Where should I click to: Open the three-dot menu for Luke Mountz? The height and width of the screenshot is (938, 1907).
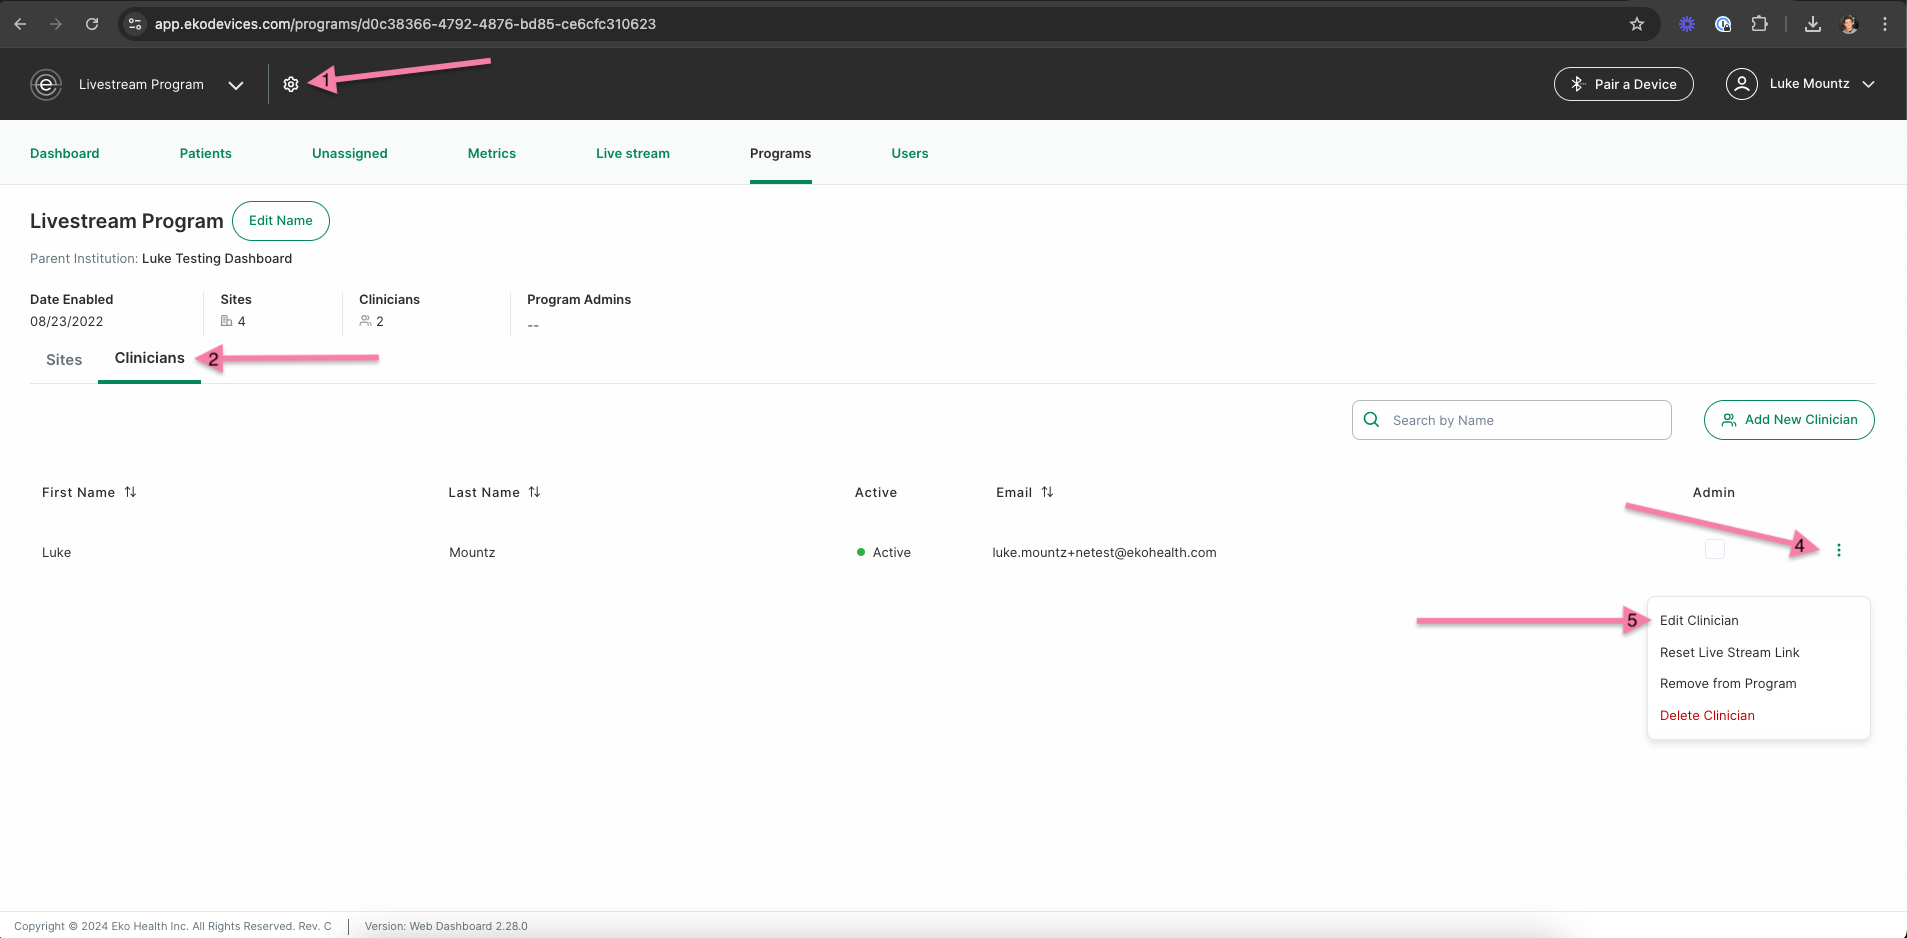(x=1838, y=550)
